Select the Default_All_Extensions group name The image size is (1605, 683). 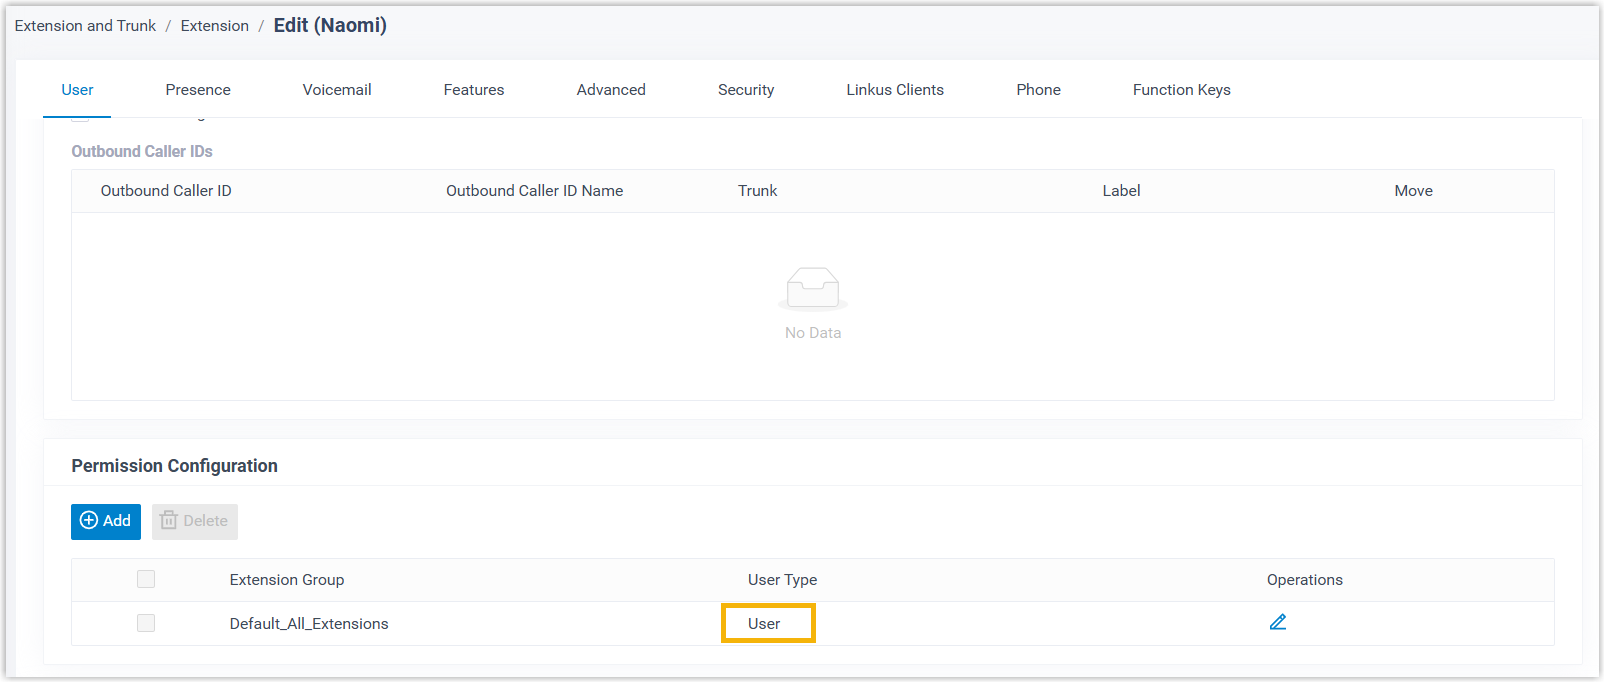309,624
